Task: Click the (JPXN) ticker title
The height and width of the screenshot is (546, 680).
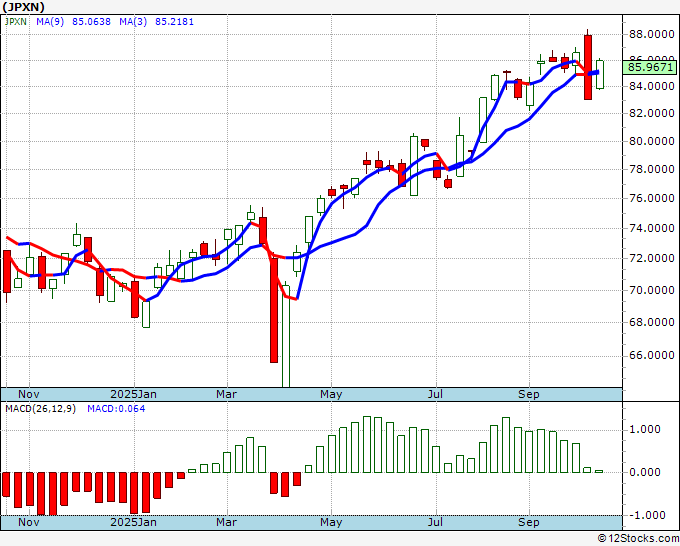Action: pyautogui.click(x=23, y=7)
